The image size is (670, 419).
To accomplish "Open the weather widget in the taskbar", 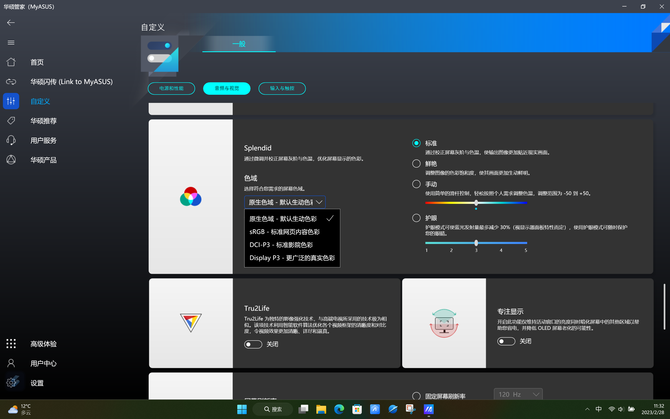I will tap(20, 410).
